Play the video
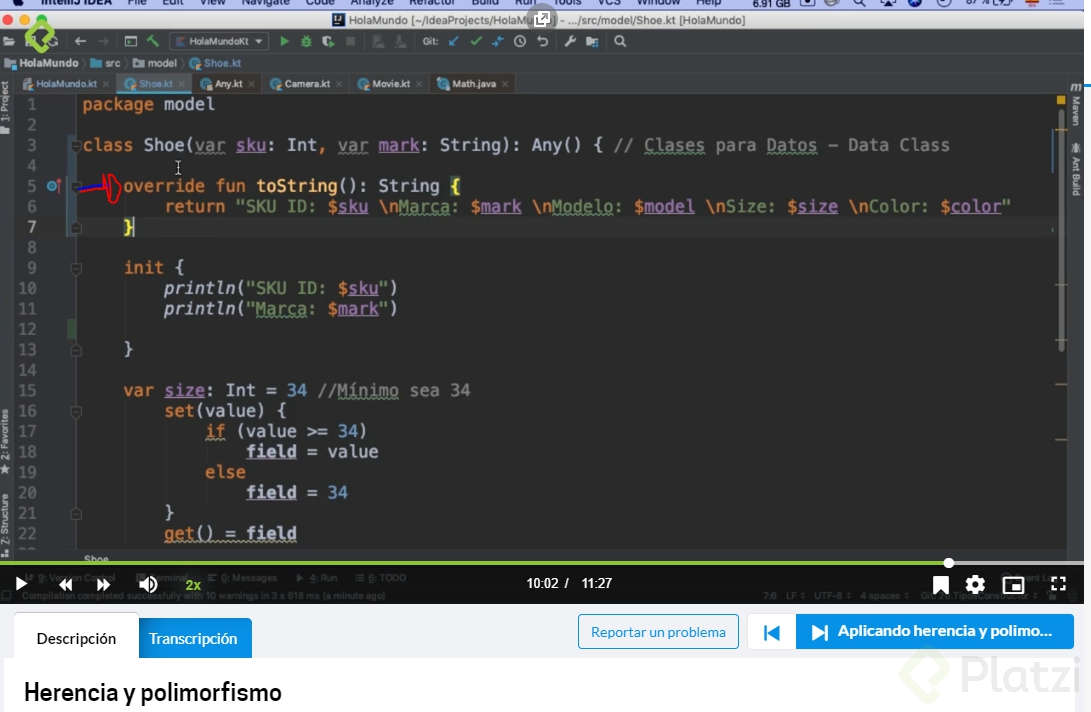 pos(21,584)
